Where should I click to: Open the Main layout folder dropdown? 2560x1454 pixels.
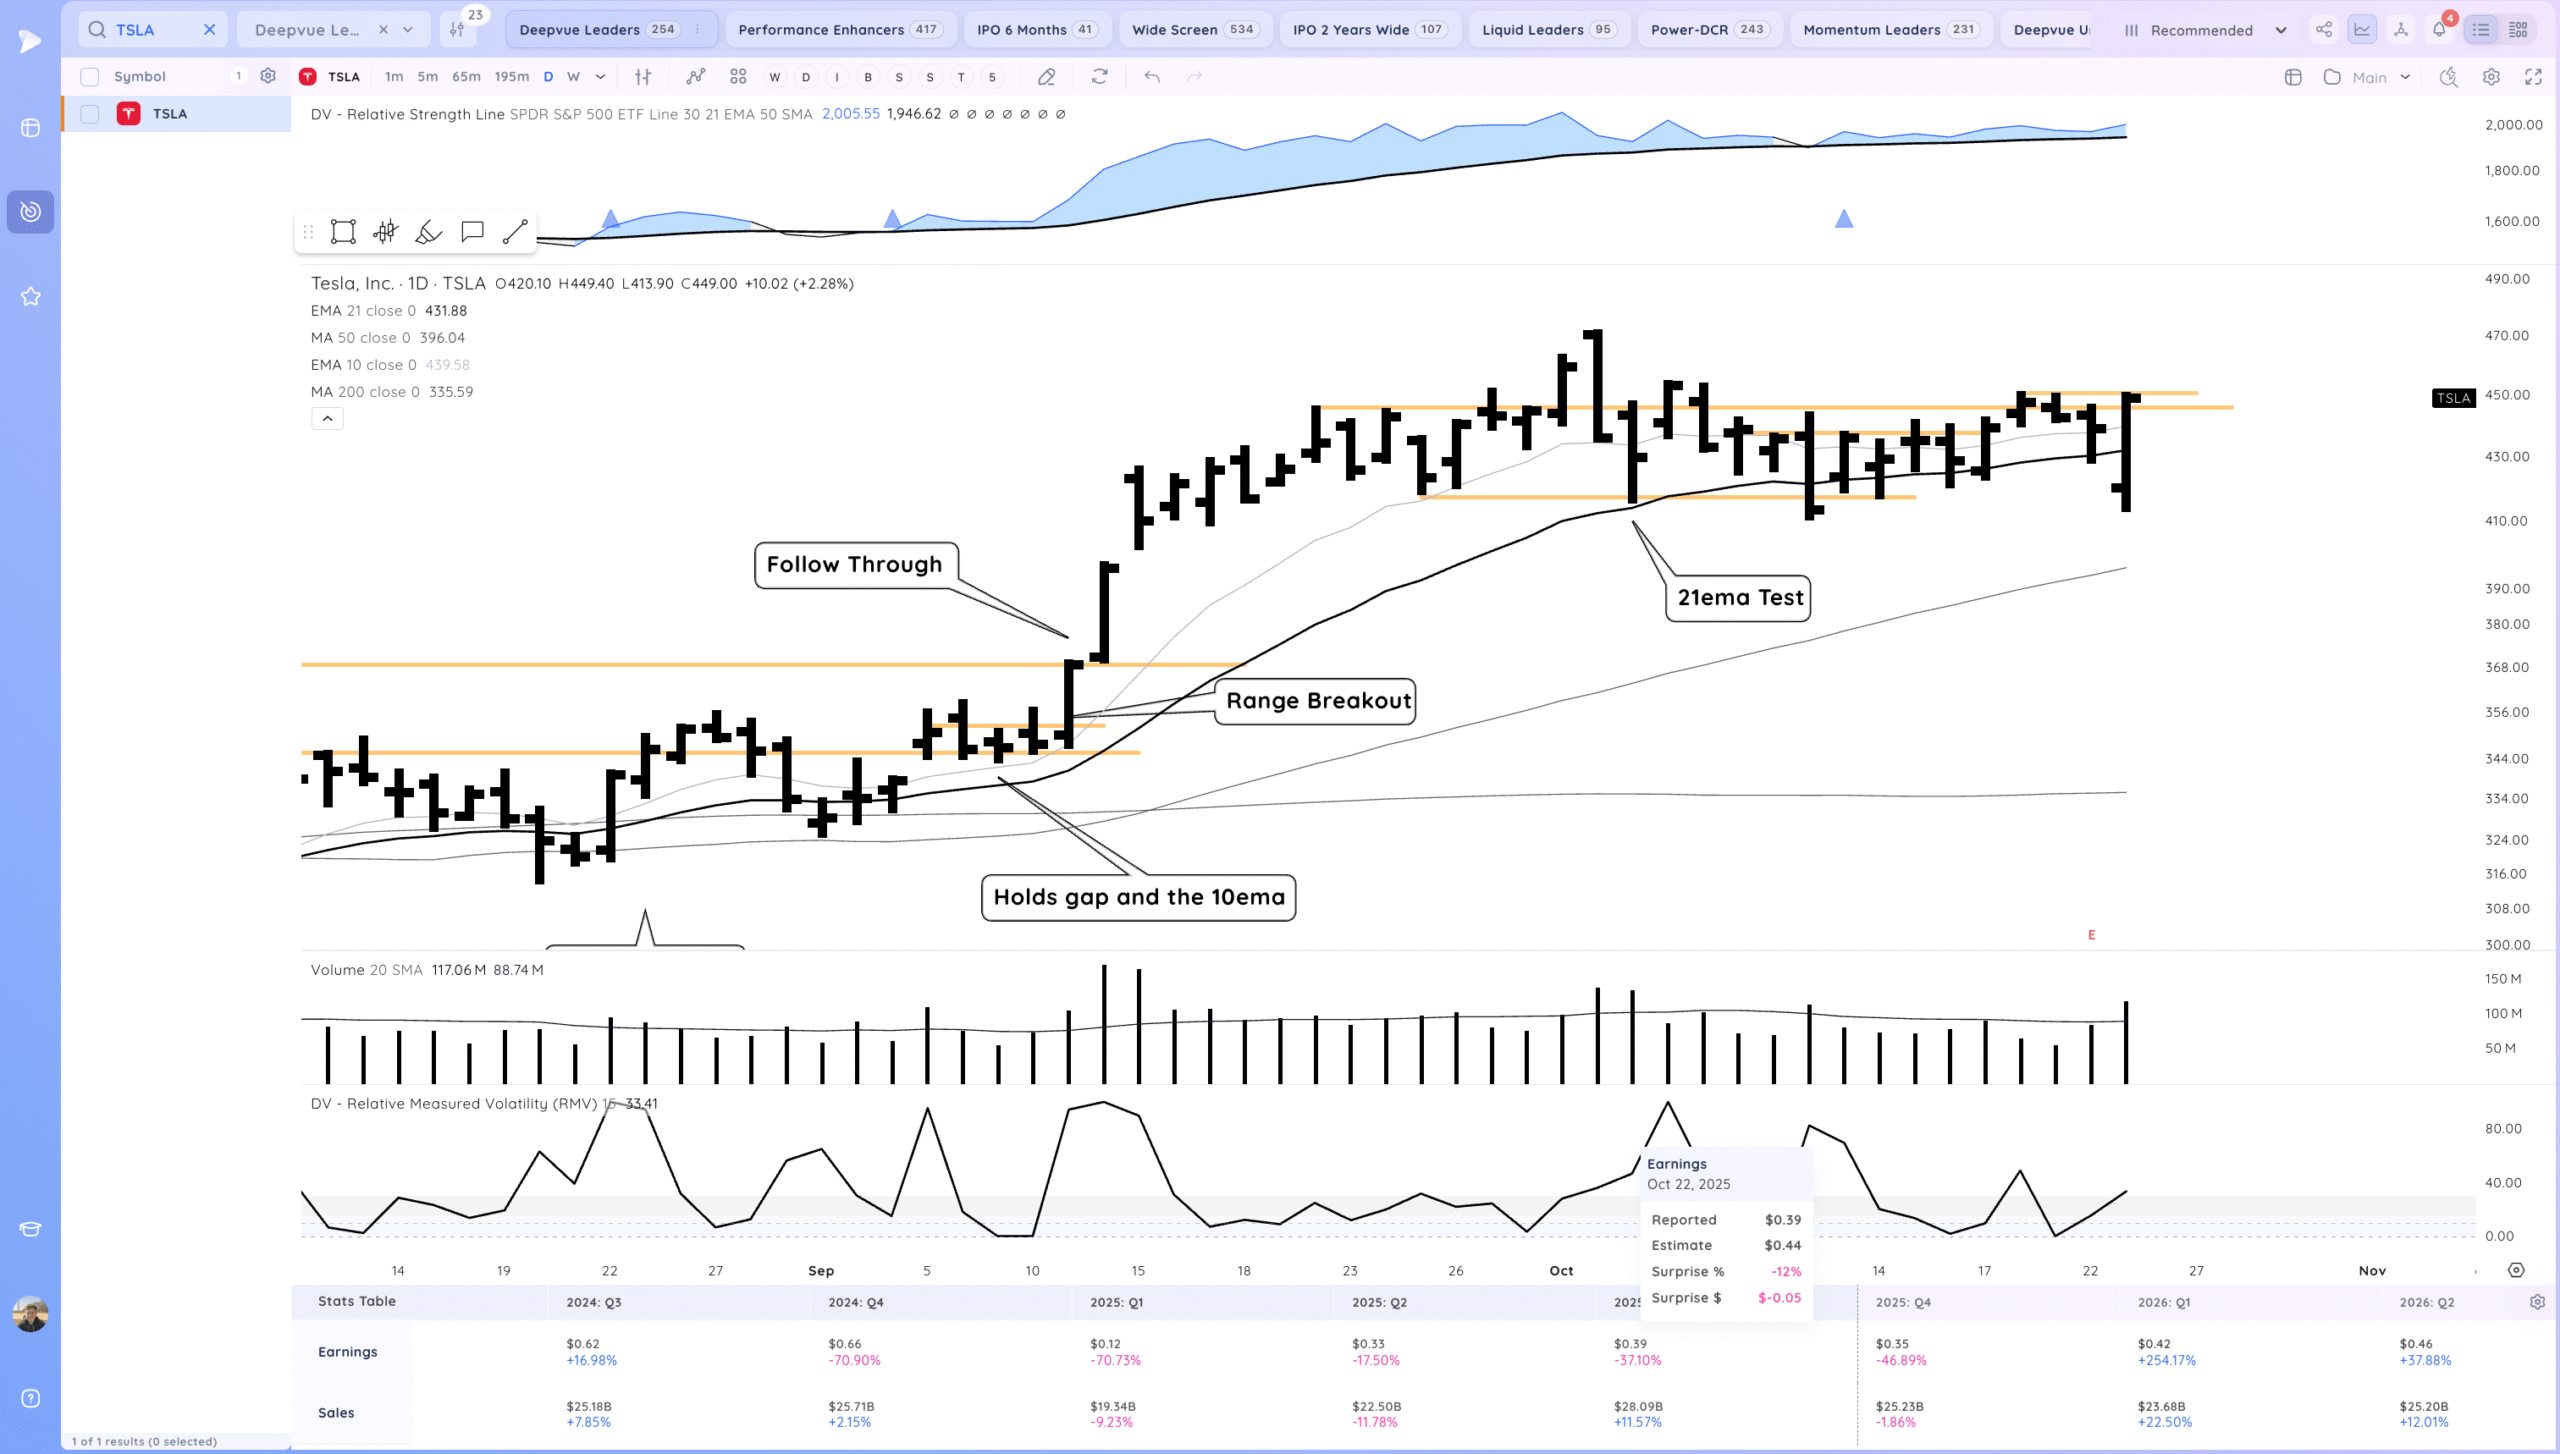click(x=2368, y=77)
